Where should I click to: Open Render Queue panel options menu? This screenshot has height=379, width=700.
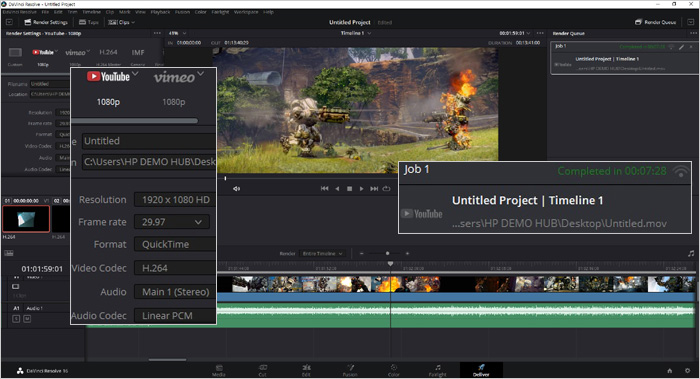pos(693,33)
